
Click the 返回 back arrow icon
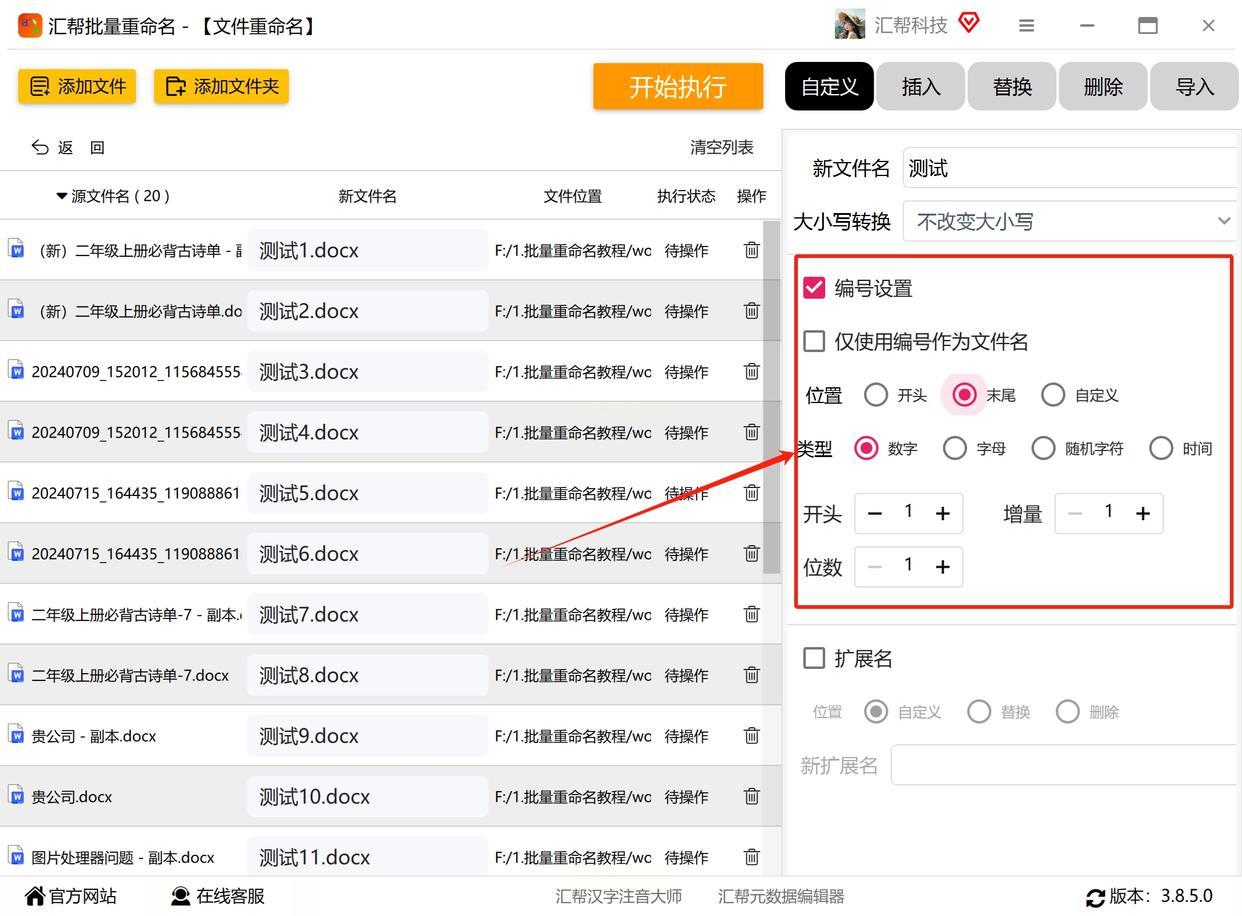click(40, 147)
